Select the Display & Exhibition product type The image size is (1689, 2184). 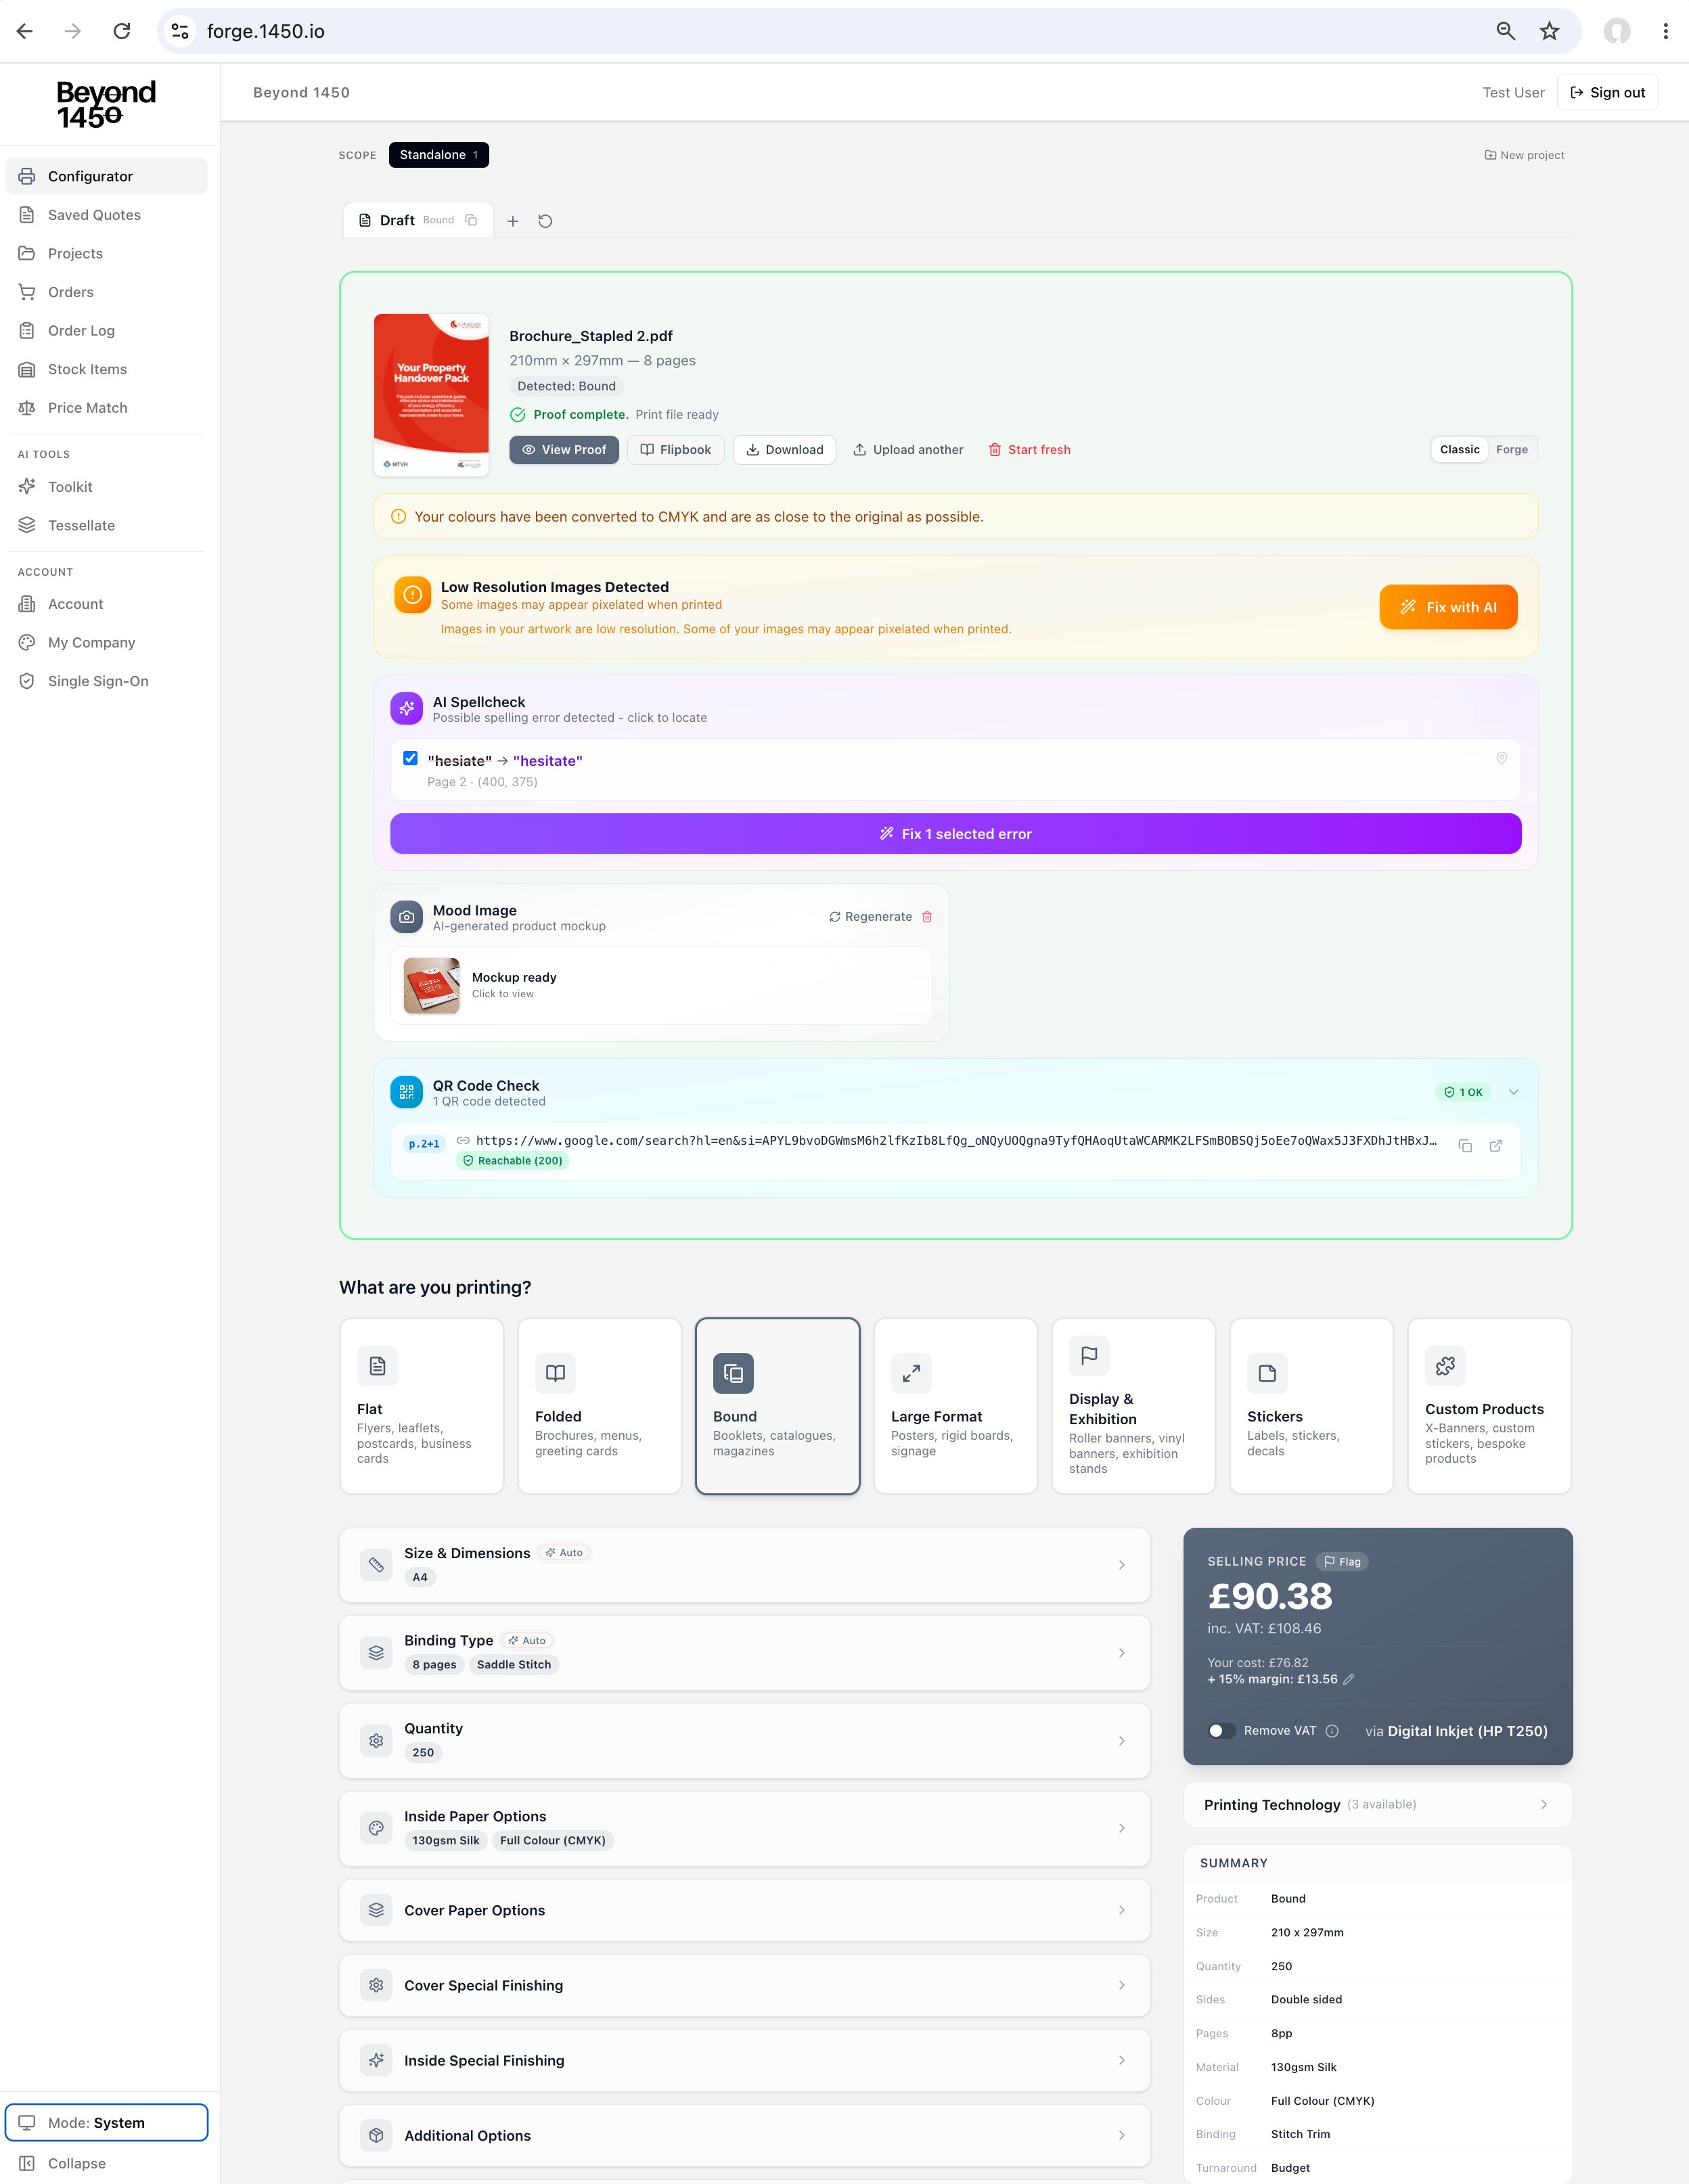coord(1133,1406)
